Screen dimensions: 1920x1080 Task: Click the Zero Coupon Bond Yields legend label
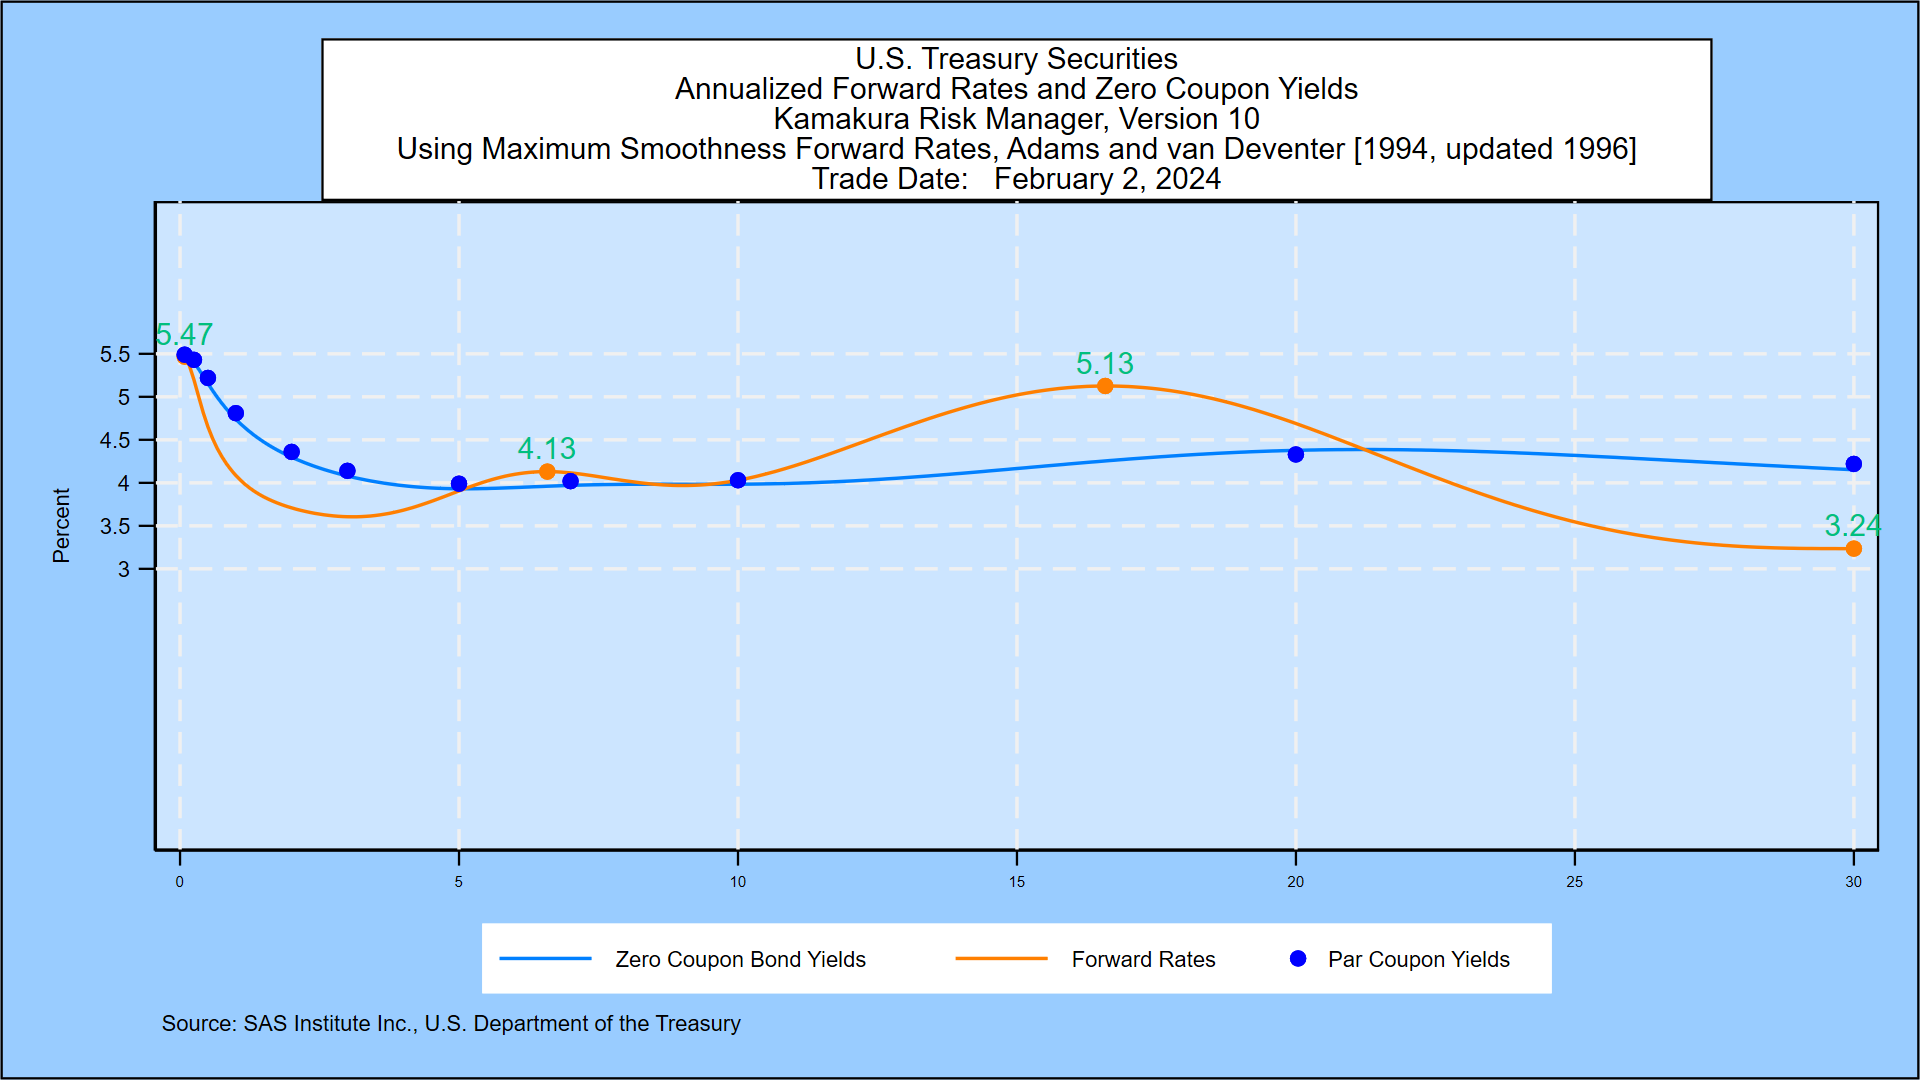pos(740,960)
